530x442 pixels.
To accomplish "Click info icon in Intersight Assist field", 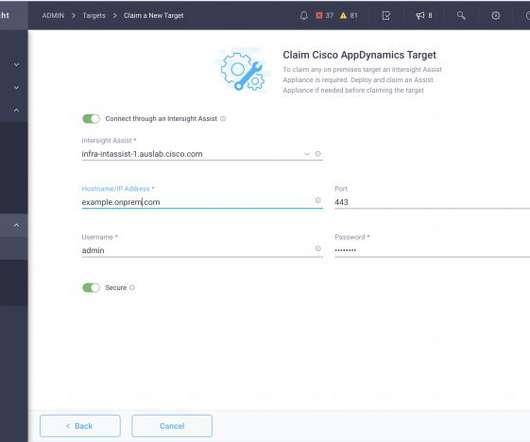I will (x=318, y=154).
